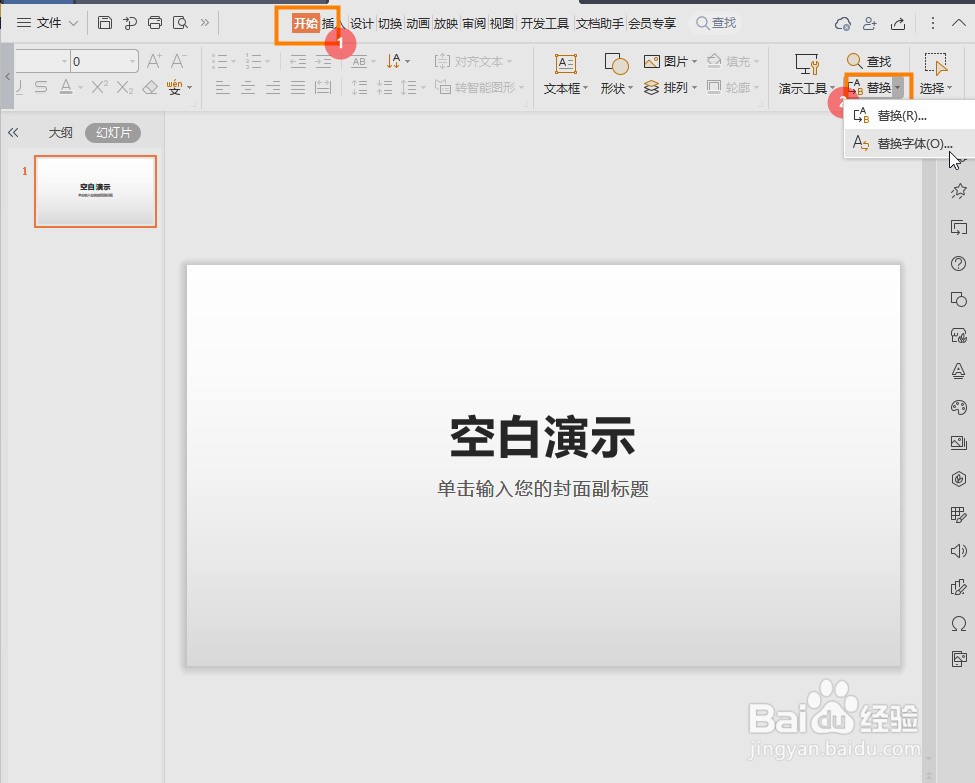Click 转智能图形 convert to smart graphic
The width and height of the screenshot is (975, 783).
tap(479, 88)
